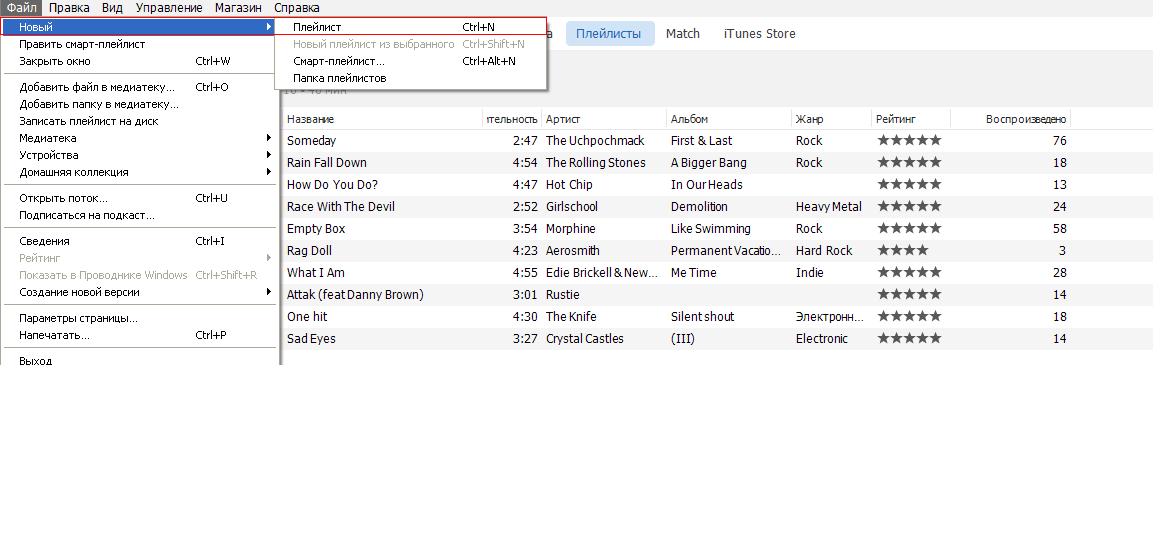The image size is (1153, 533).
Task: Choose Плейлист in the submenu
Action: pyautogui.click(x=411, y=27)
